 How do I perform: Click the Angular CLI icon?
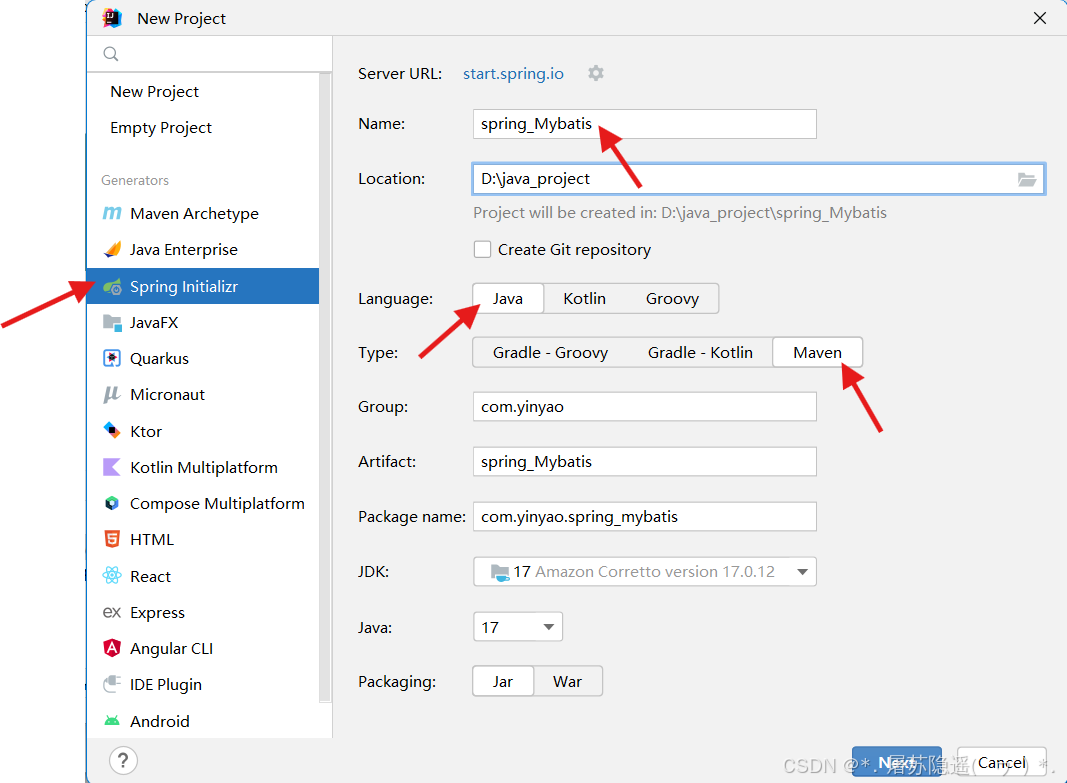(112, 648)
